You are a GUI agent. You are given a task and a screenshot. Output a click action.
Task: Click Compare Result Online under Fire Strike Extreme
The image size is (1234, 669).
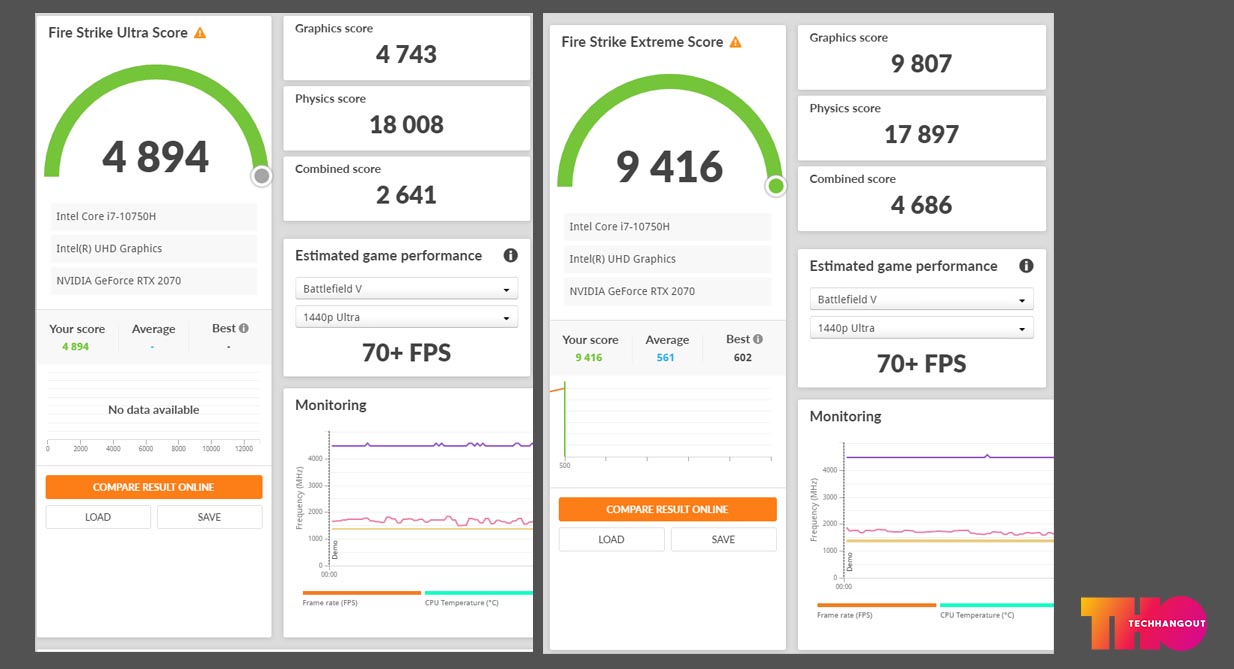pos(667,509)
